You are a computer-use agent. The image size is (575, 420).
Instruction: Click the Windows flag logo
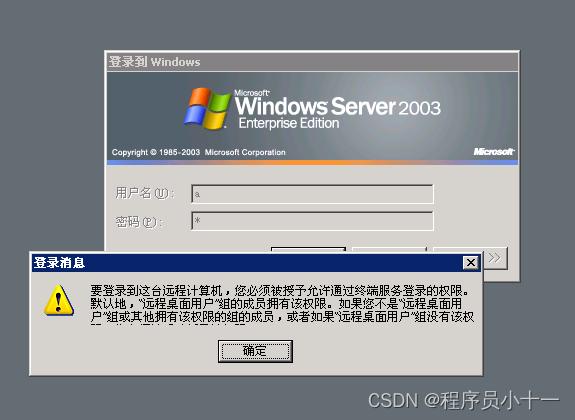[x=206, y=108]
